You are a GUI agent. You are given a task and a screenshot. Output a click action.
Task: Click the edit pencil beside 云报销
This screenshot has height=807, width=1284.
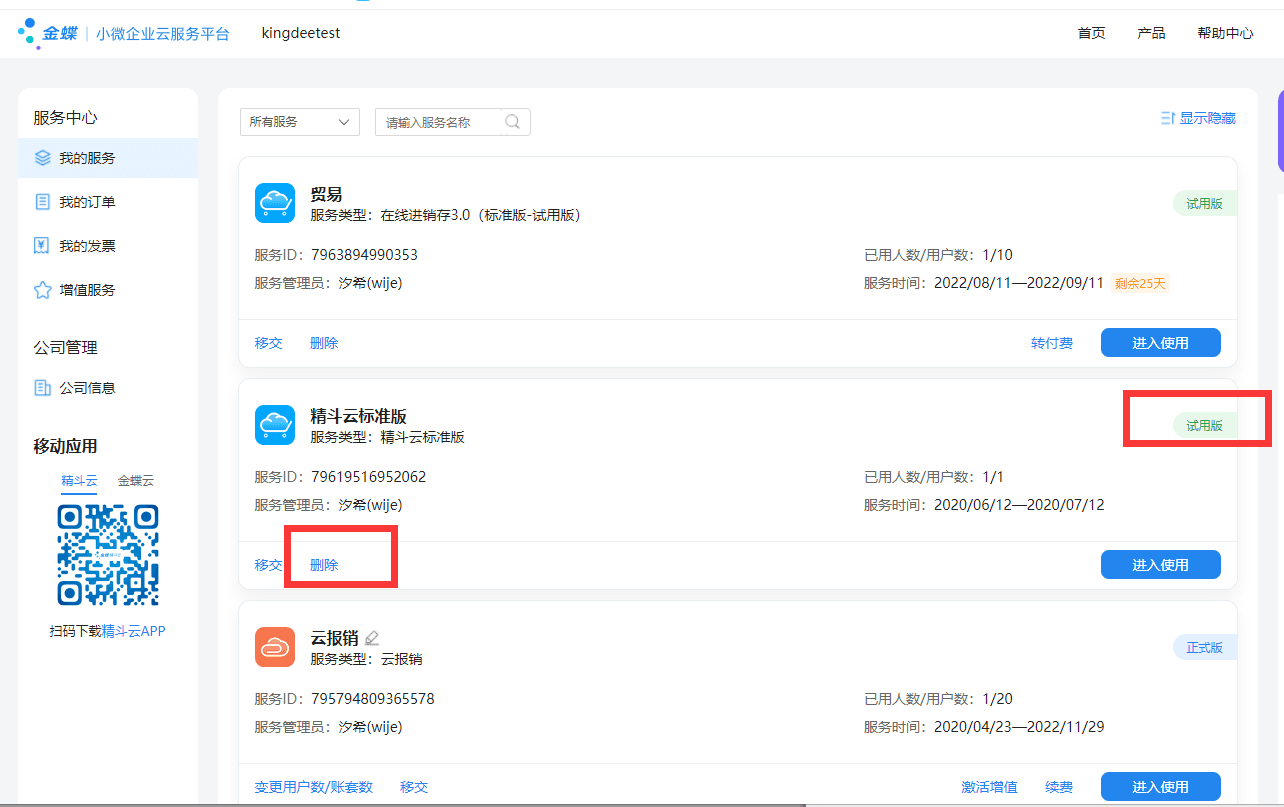pos(372,638)
